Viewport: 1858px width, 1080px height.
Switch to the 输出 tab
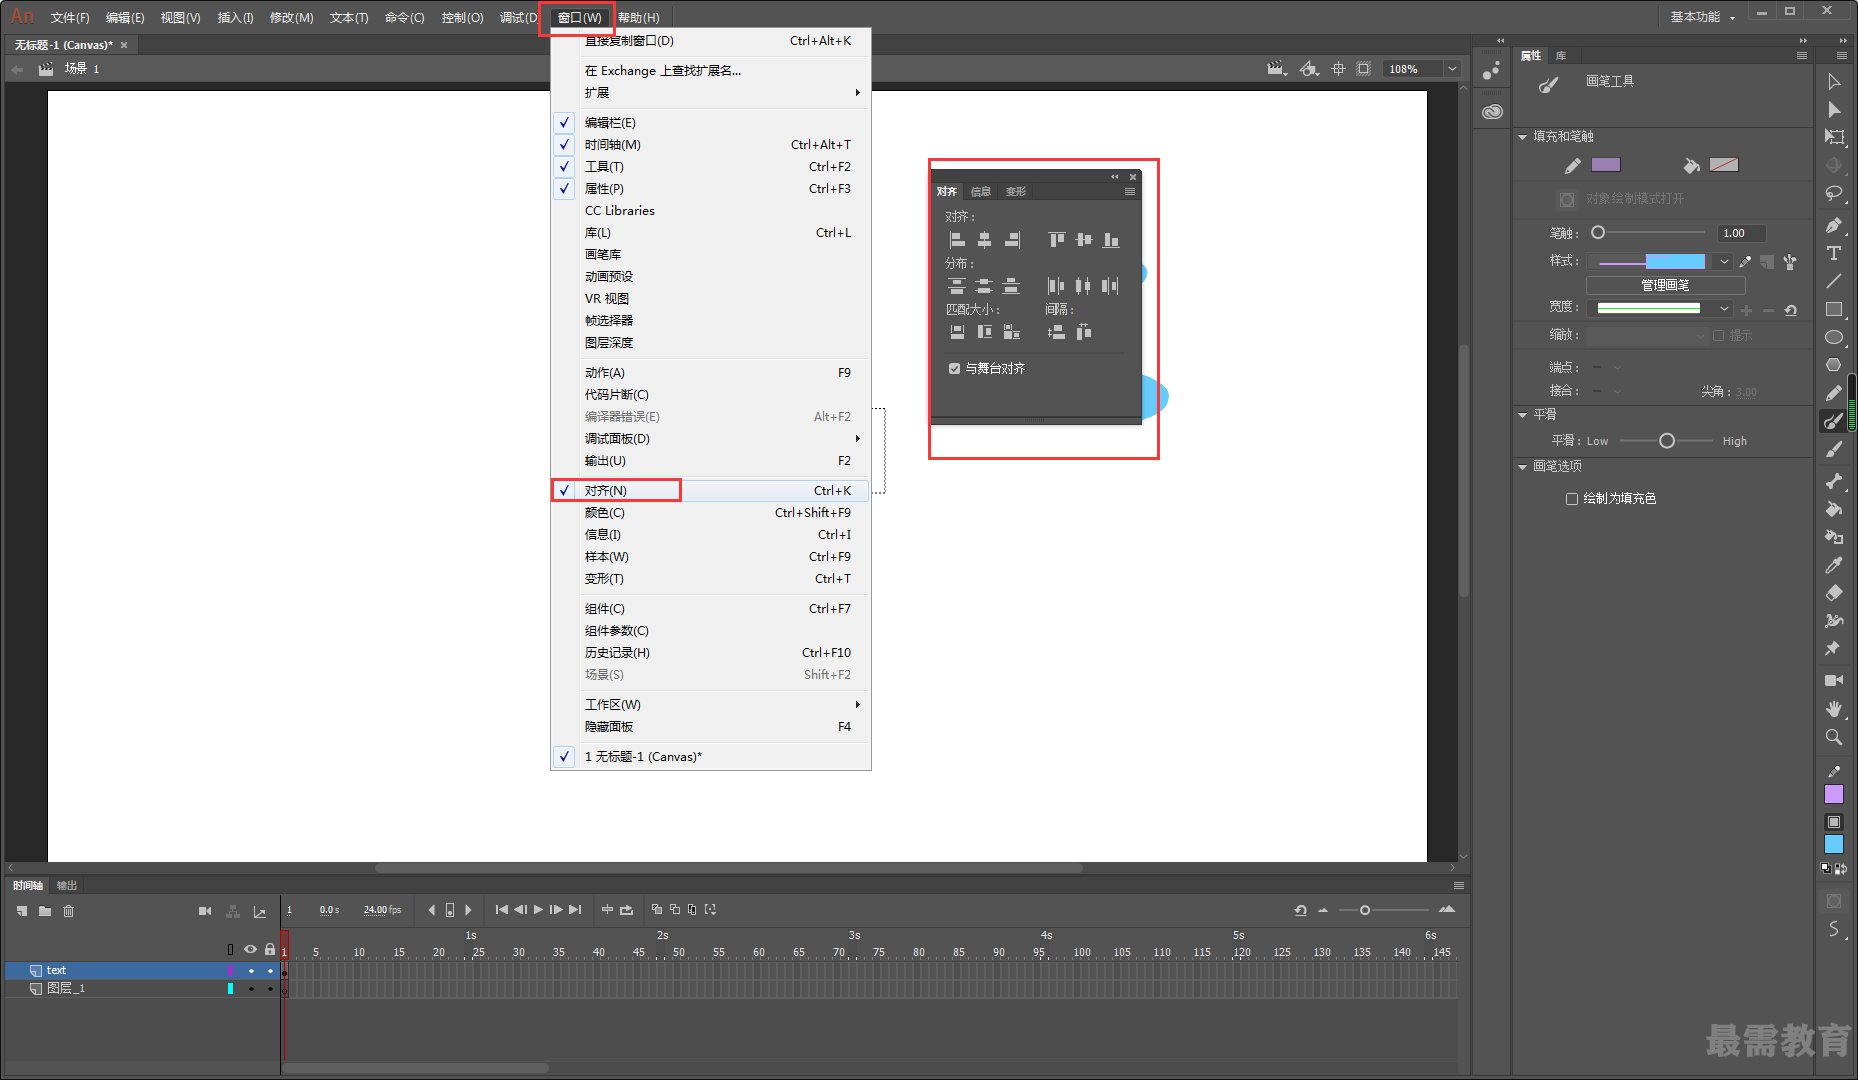click(x=67, y=886)
